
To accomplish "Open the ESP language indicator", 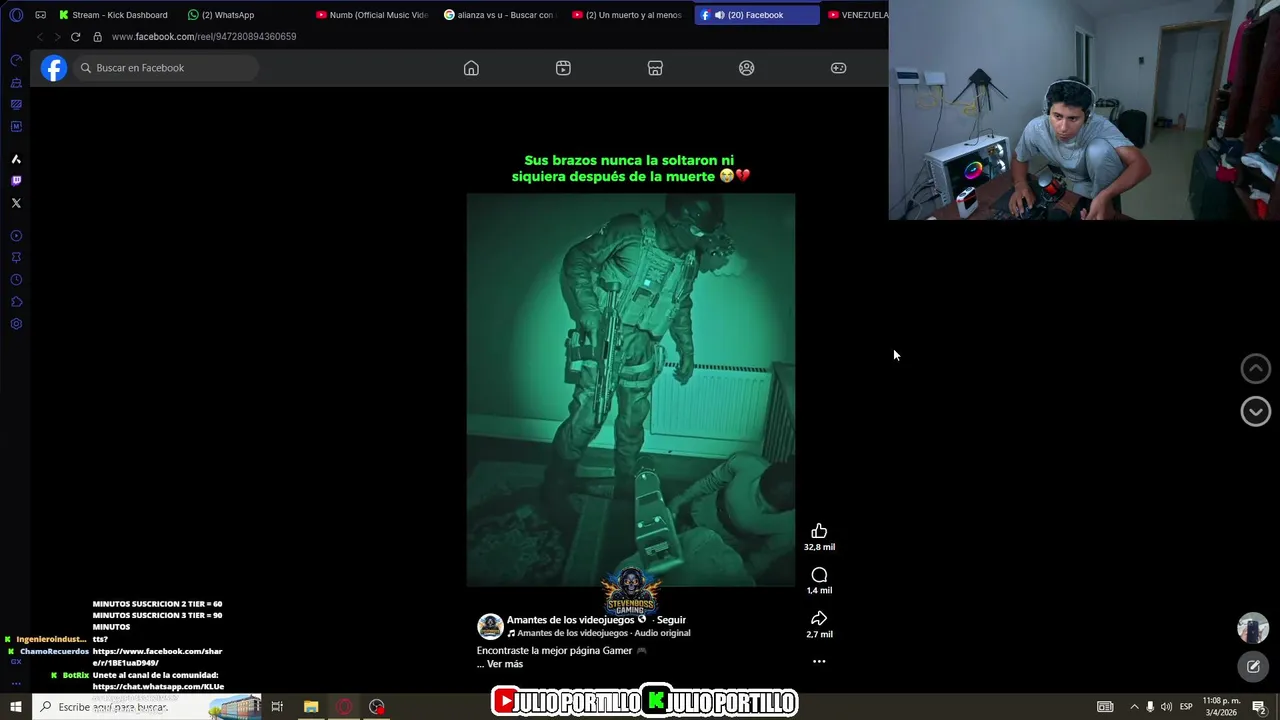I will [x=1186, y=707].
